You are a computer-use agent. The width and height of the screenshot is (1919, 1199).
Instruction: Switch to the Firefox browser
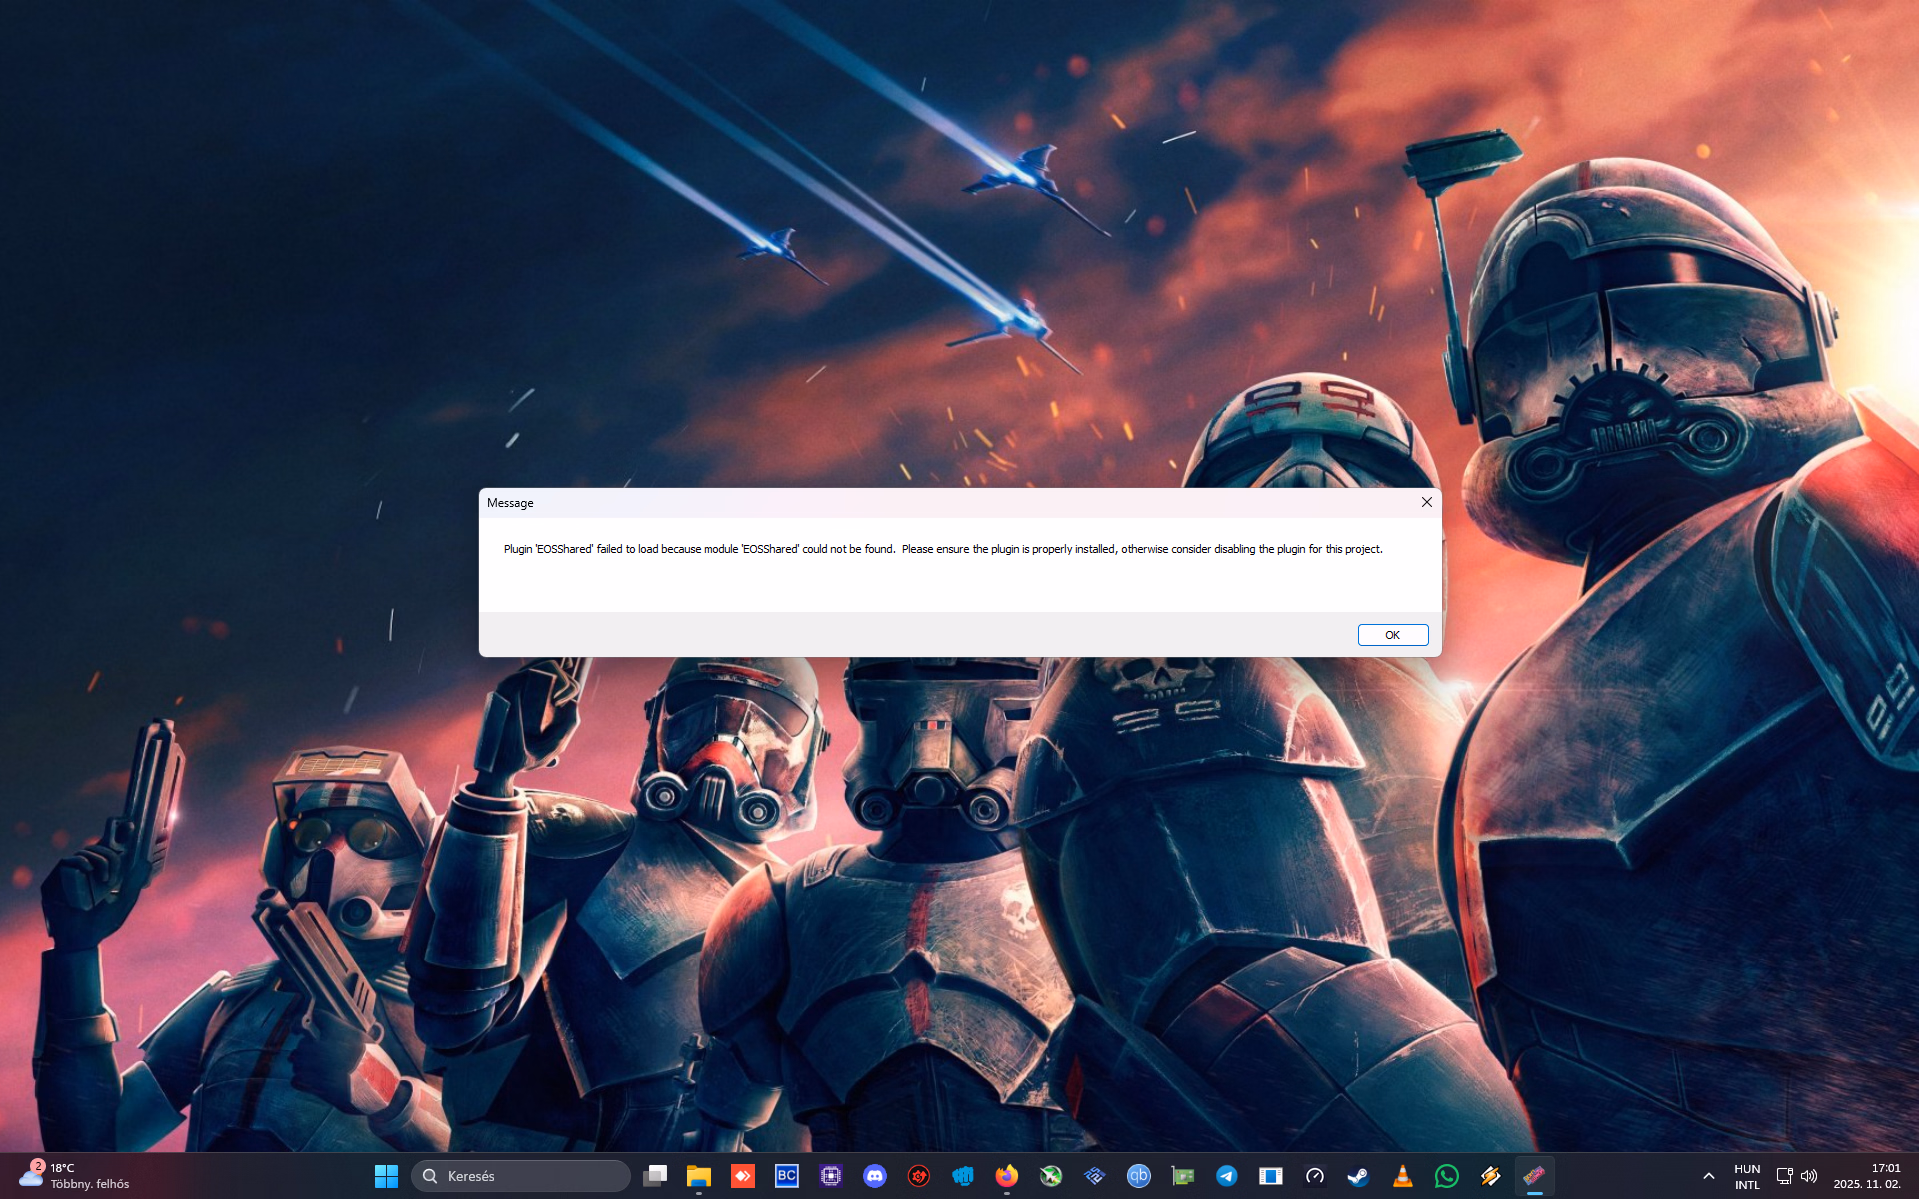(1007, 1176)
